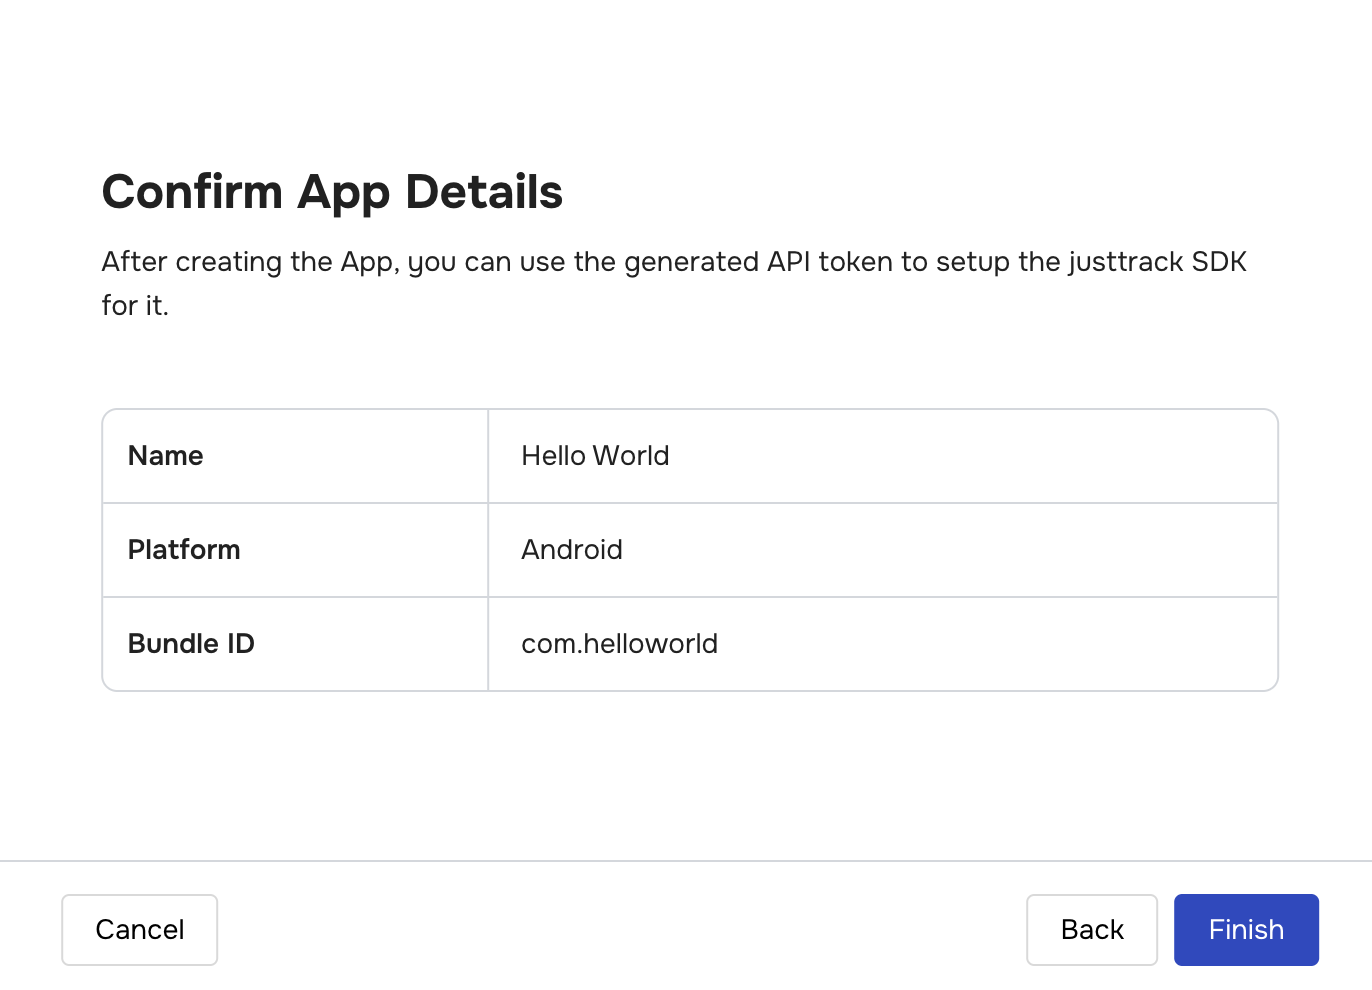1372x990 pixels.
Task: Go back using the Back button
Action: tap(1091, 930)
